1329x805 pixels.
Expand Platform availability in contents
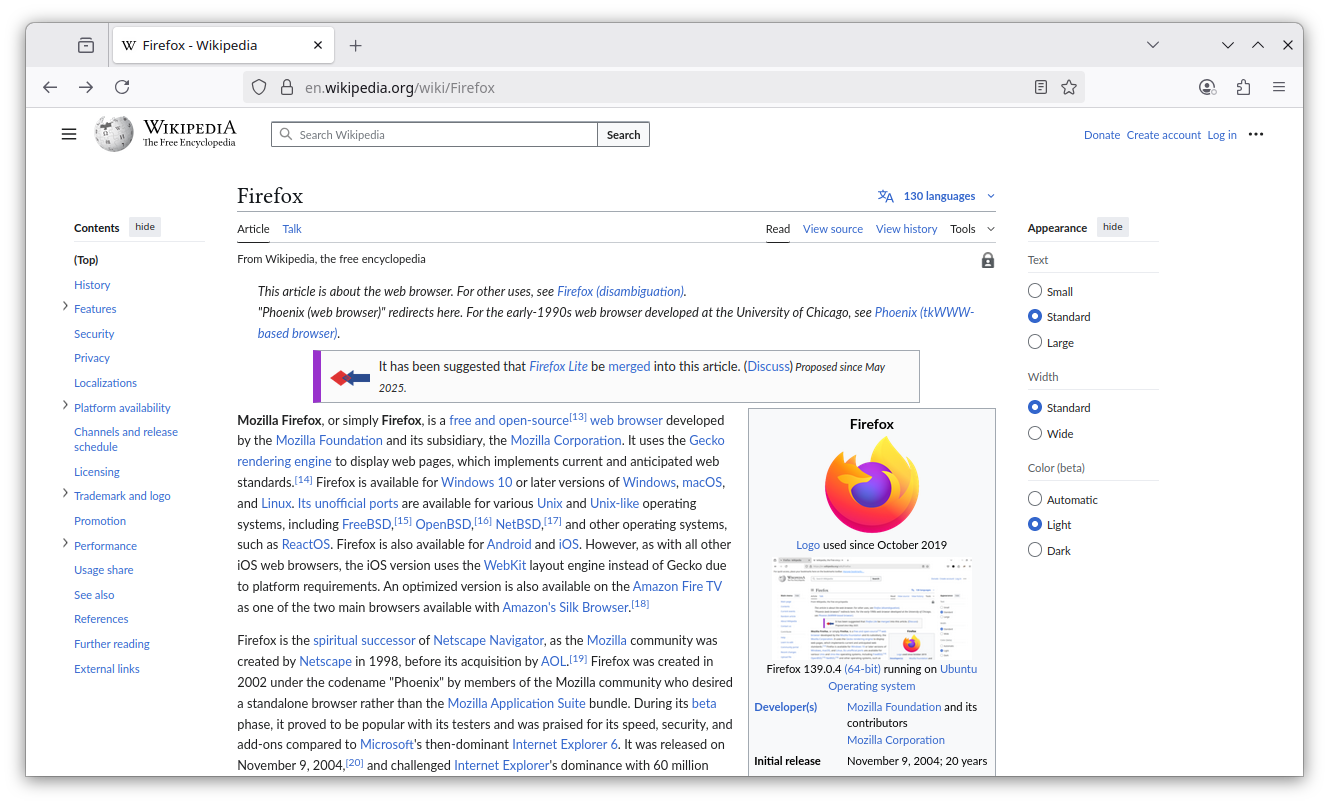pyautogui.click(x=65, y=406)
